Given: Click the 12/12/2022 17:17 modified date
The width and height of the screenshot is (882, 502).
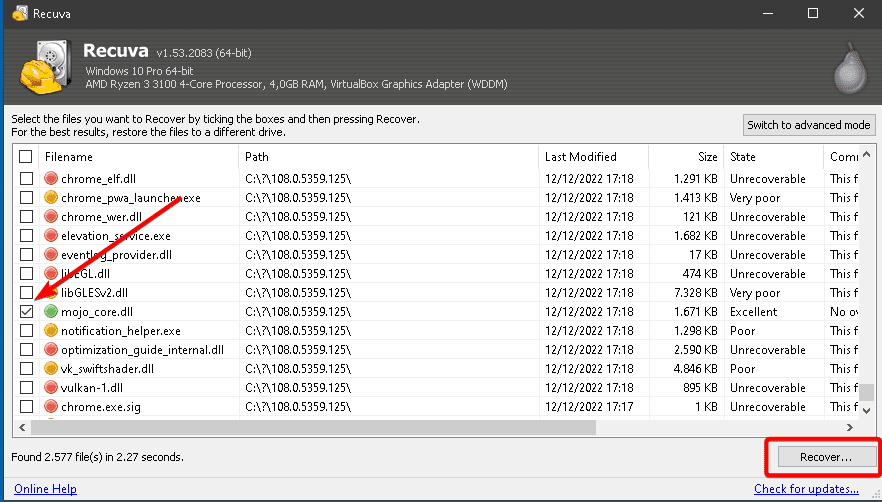Looking at the screenshot, I should [589, 407].
